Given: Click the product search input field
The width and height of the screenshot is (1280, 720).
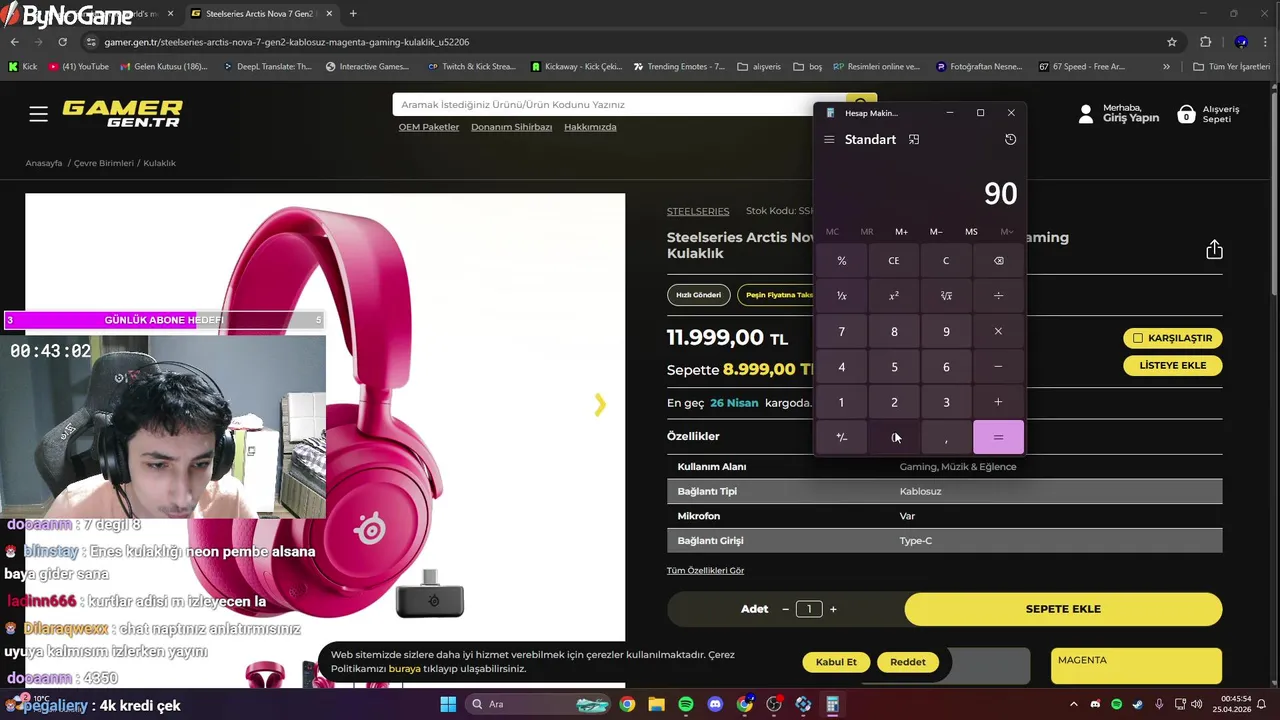Looking at the screenshot, I should (618, 104).
